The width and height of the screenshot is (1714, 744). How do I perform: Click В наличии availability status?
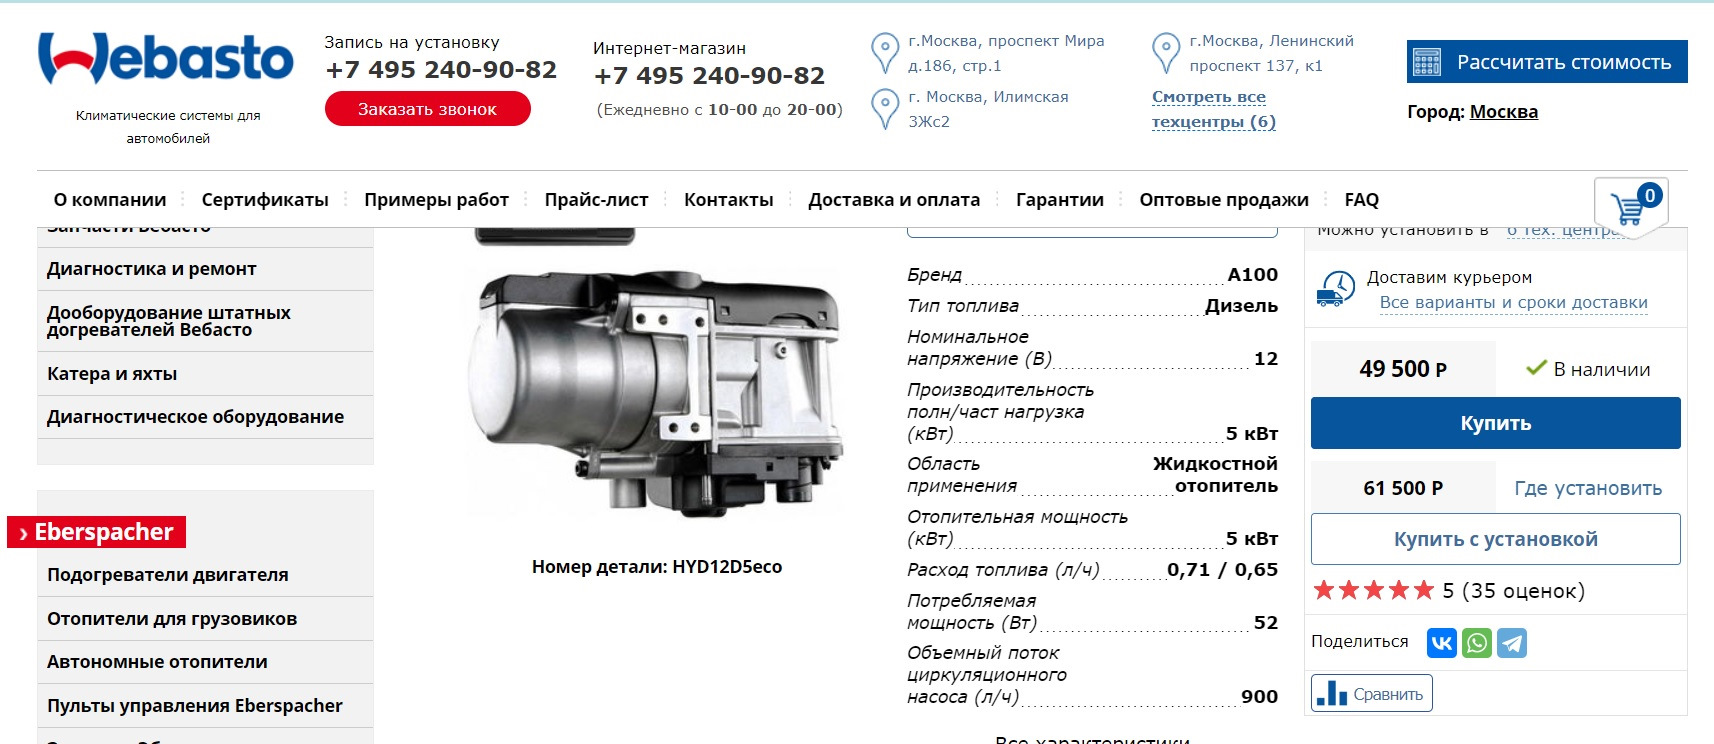pyautogui.click(x=1588, y=369)
